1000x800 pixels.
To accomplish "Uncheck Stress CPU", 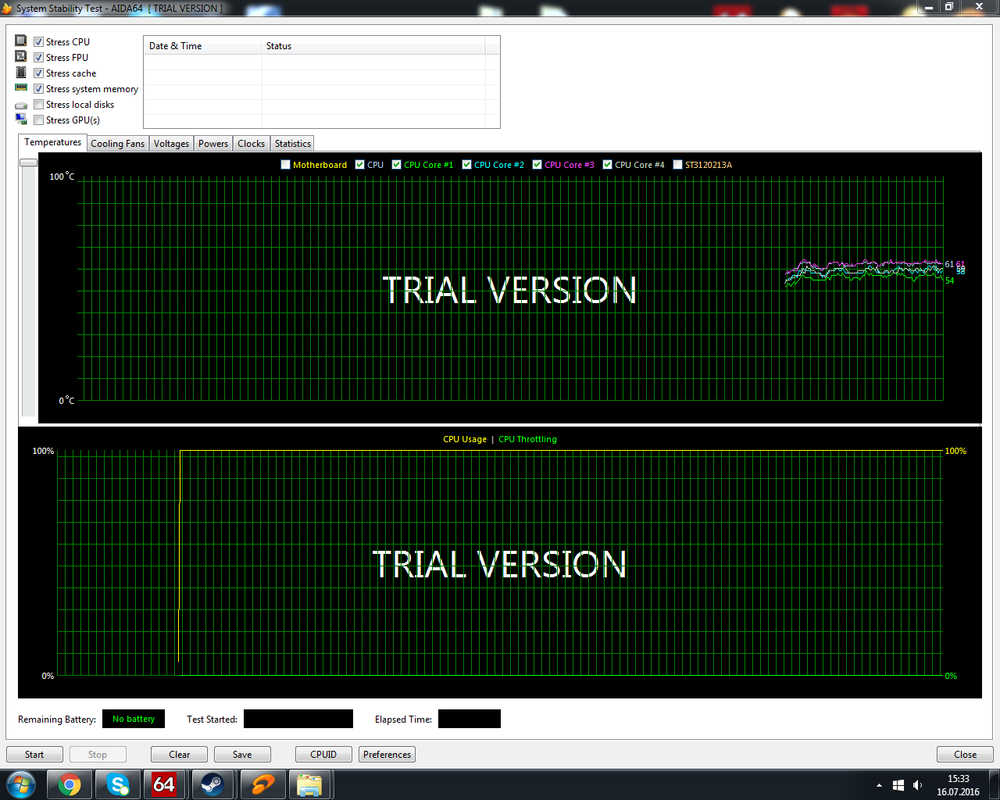I will 38,41.
